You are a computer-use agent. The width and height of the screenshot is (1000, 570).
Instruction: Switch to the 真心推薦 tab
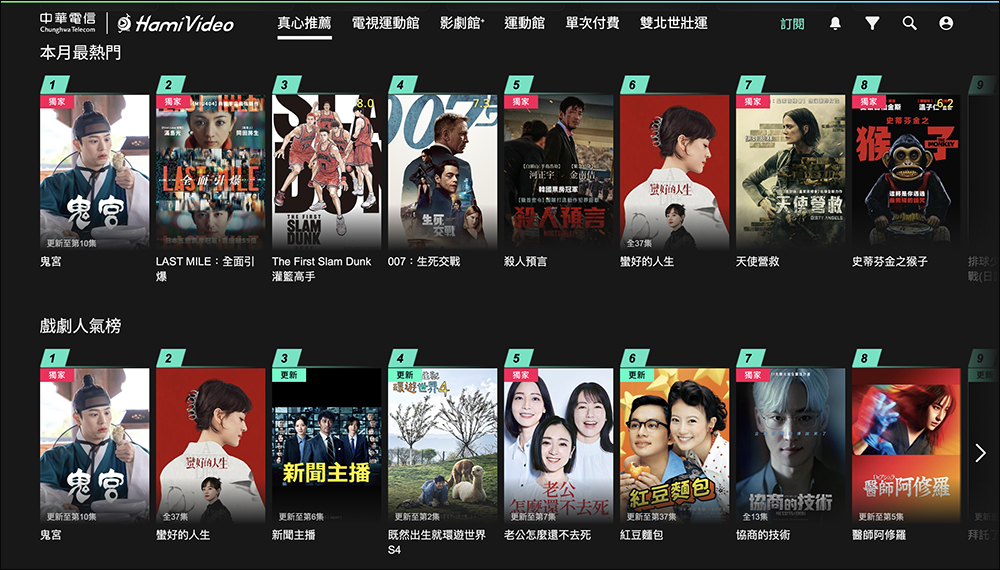304,24
